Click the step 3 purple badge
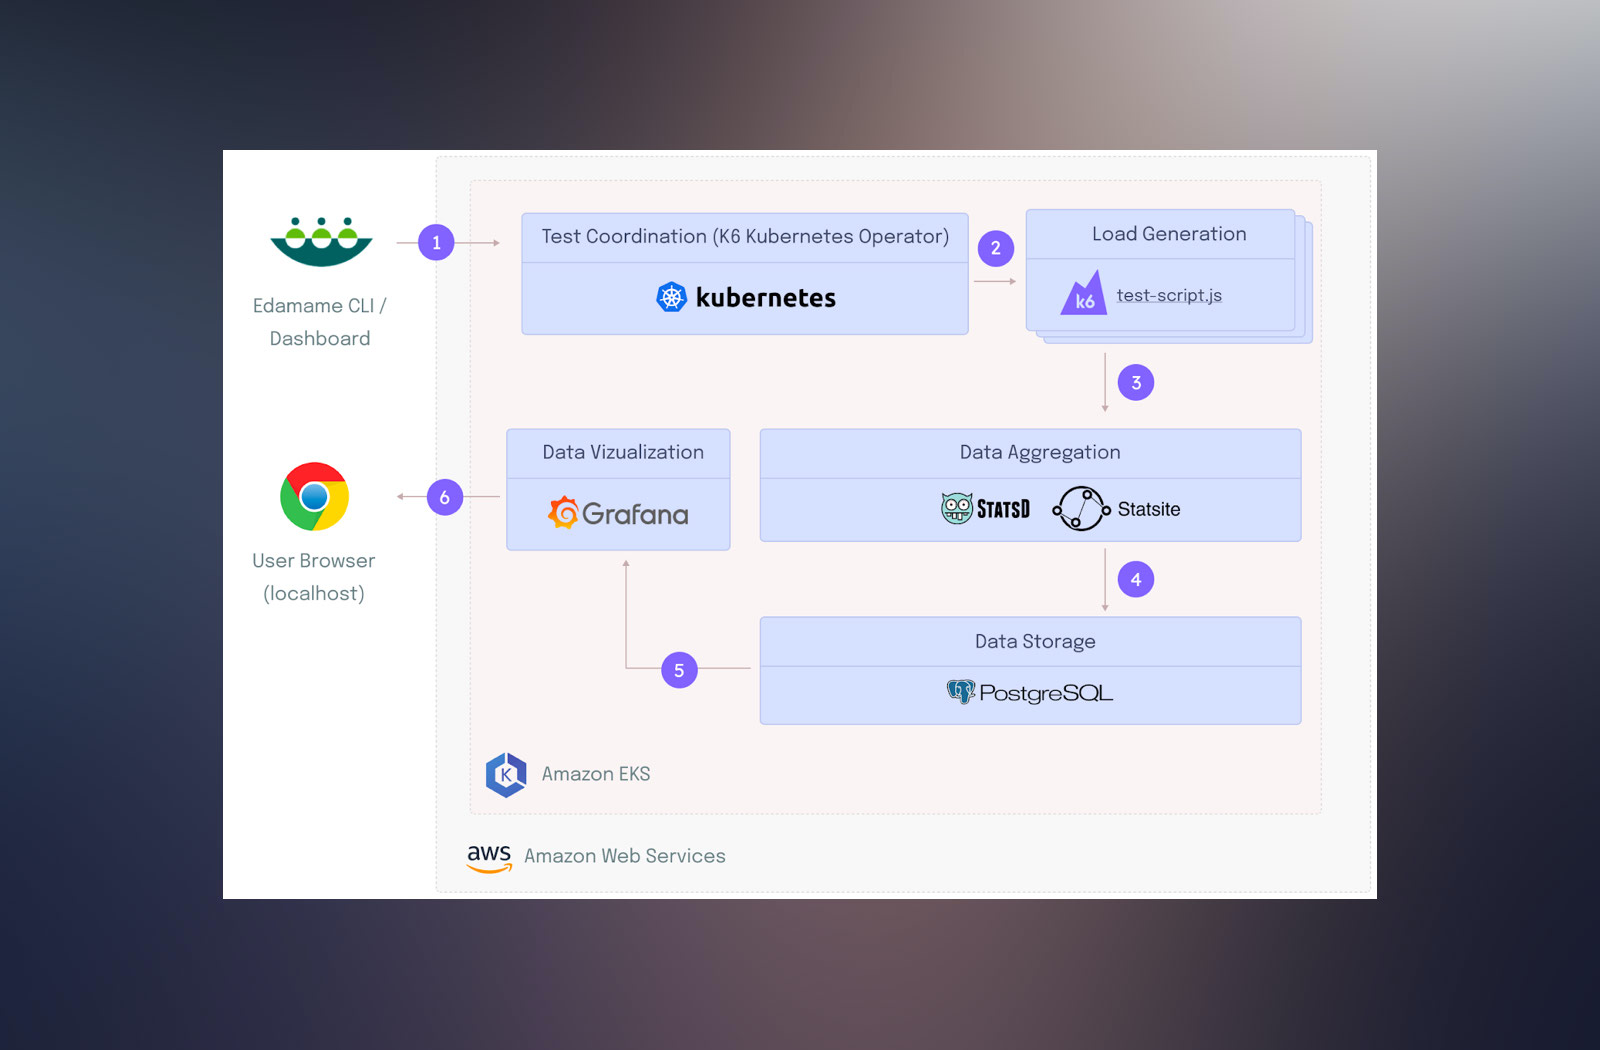This screenshot has width=1600, height=1050. pyautogui.click(x=1135, y=382)
